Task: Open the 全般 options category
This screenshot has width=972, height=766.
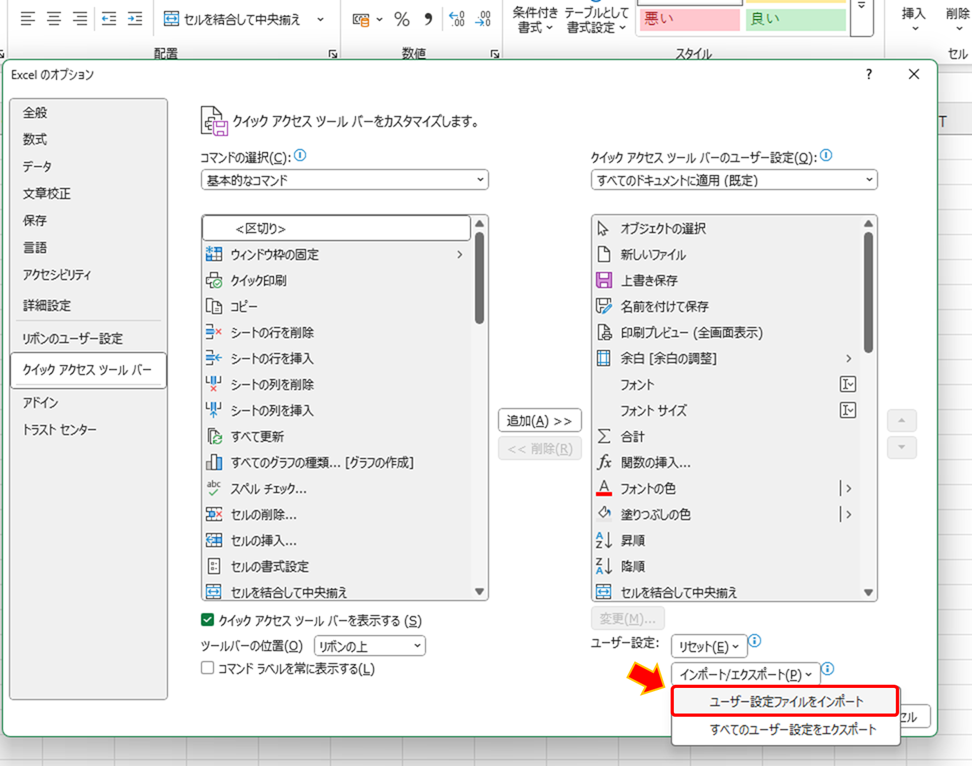Action: click(x=88, y=113)
